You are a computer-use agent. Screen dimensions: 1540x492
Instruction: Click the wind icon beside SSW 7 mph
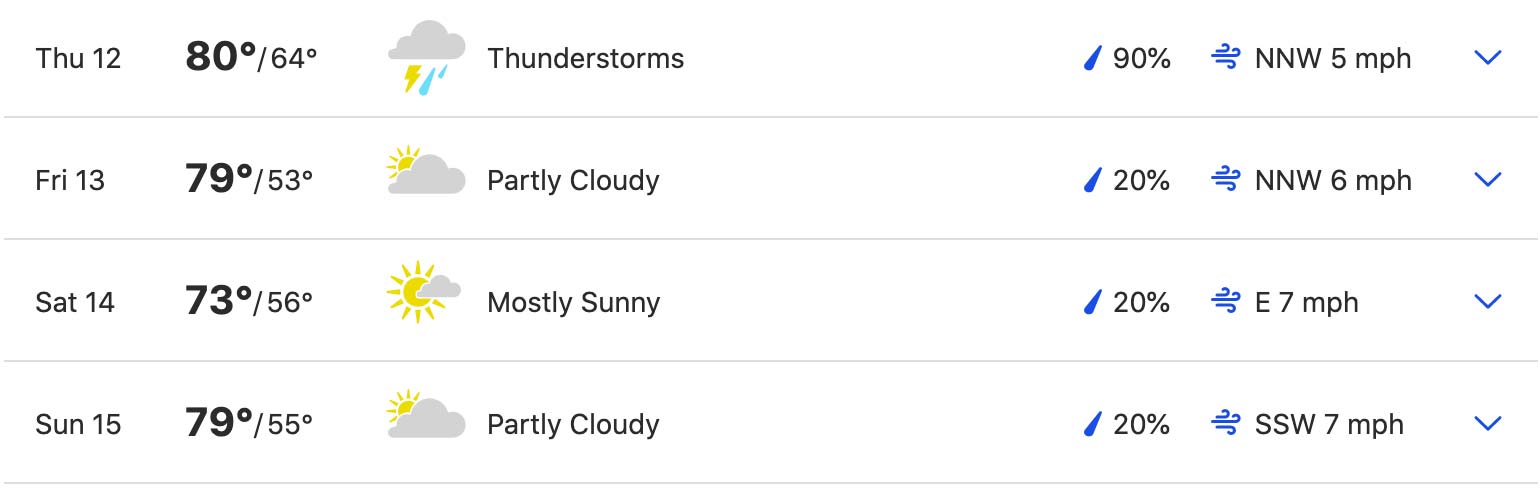tap(1226, 424)
